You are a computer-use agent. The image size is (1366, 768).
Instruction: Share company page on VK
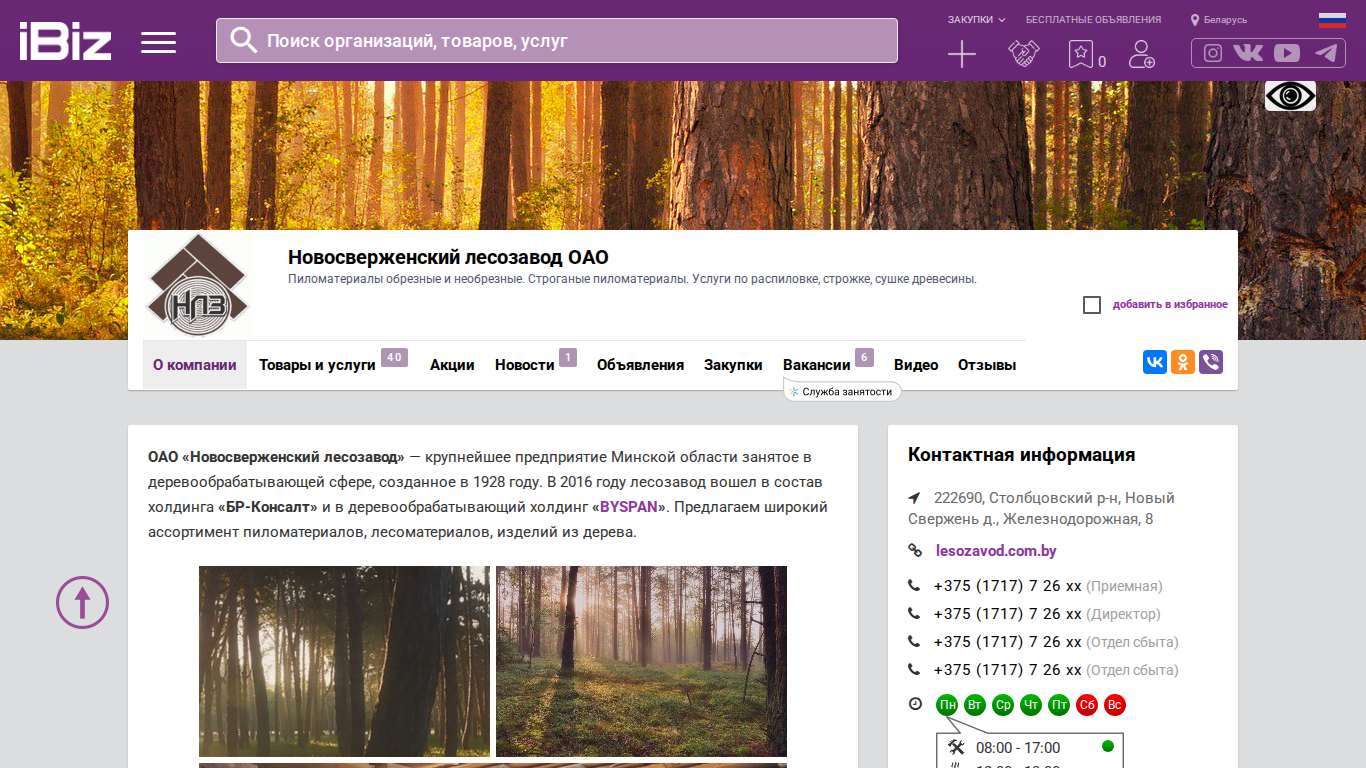click(x=1155, y=362)
